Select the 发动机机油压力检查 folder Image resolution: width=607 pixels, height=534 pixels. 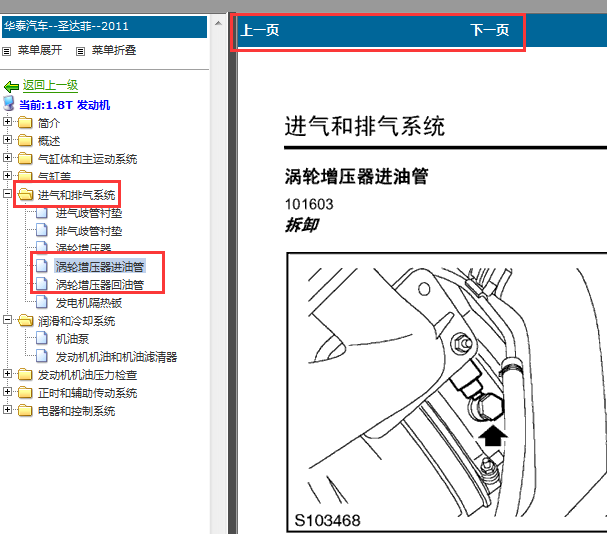tap(87, 375)
